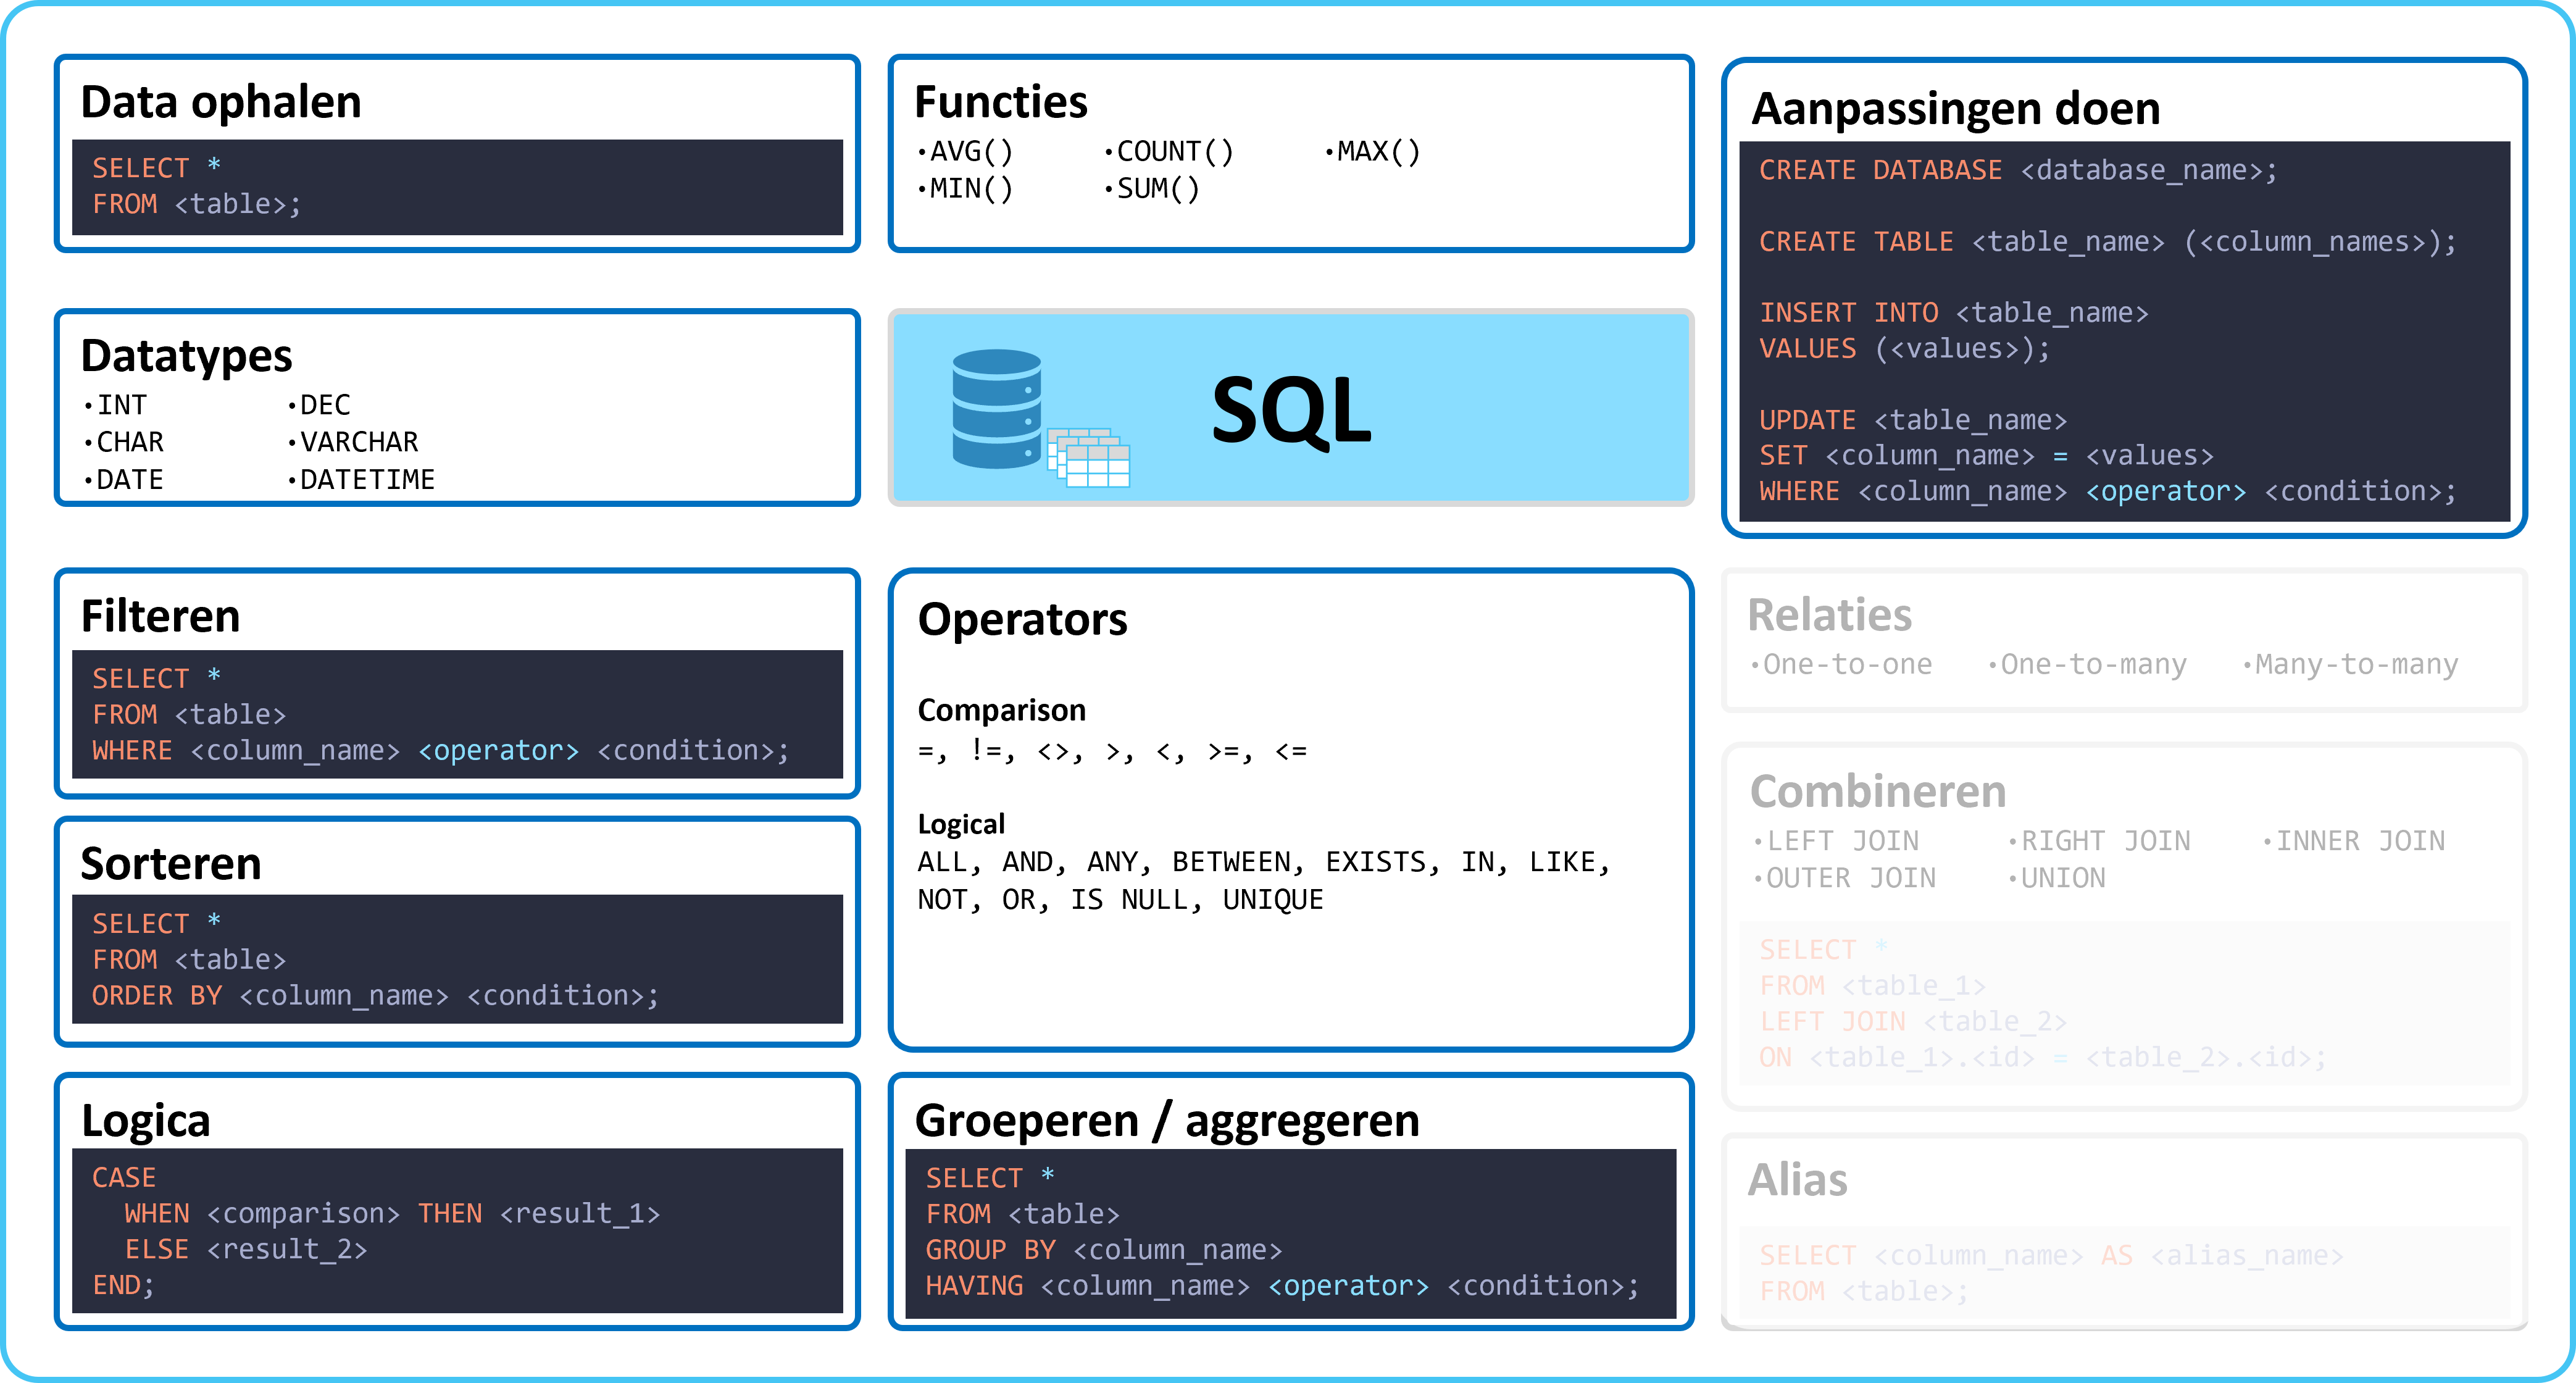The height and width of the screenshot is (1383, 2576).
Task: Click the CREATE DATABASE code line
Action: (x=2018, y=171)
